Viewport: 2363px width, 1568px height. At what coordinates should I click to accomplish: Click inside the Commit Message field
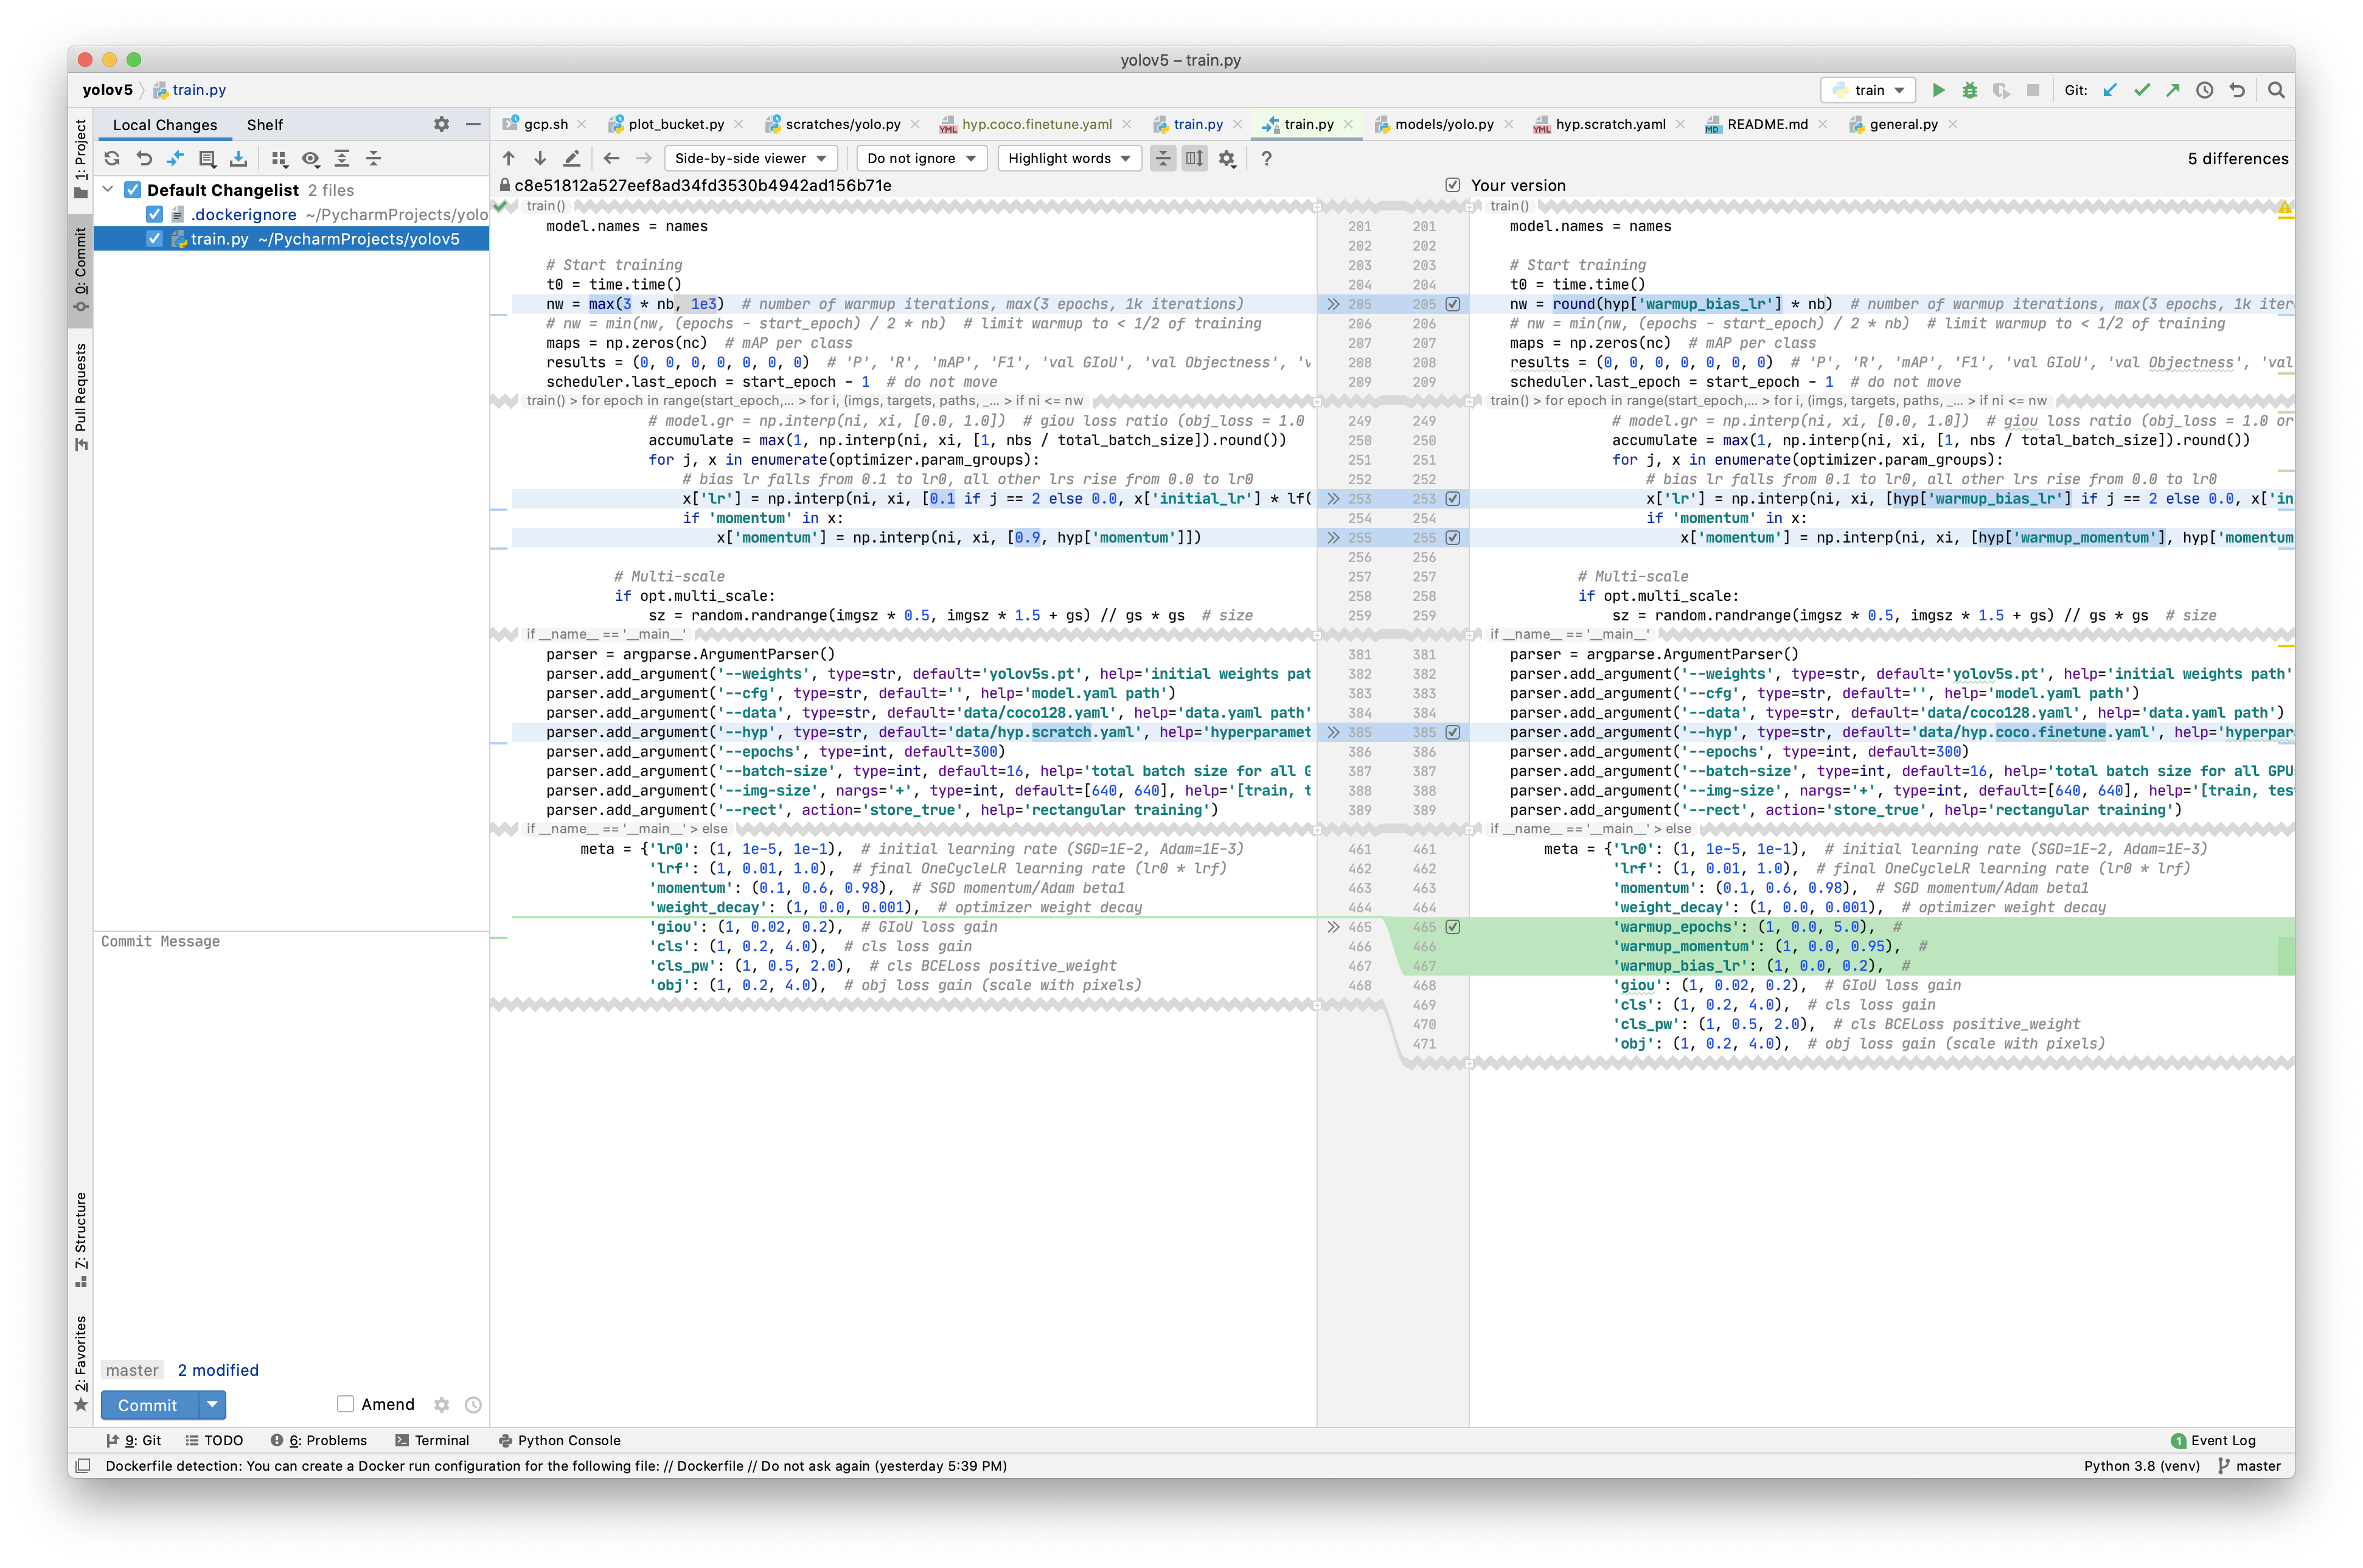tap(290, 1100)
